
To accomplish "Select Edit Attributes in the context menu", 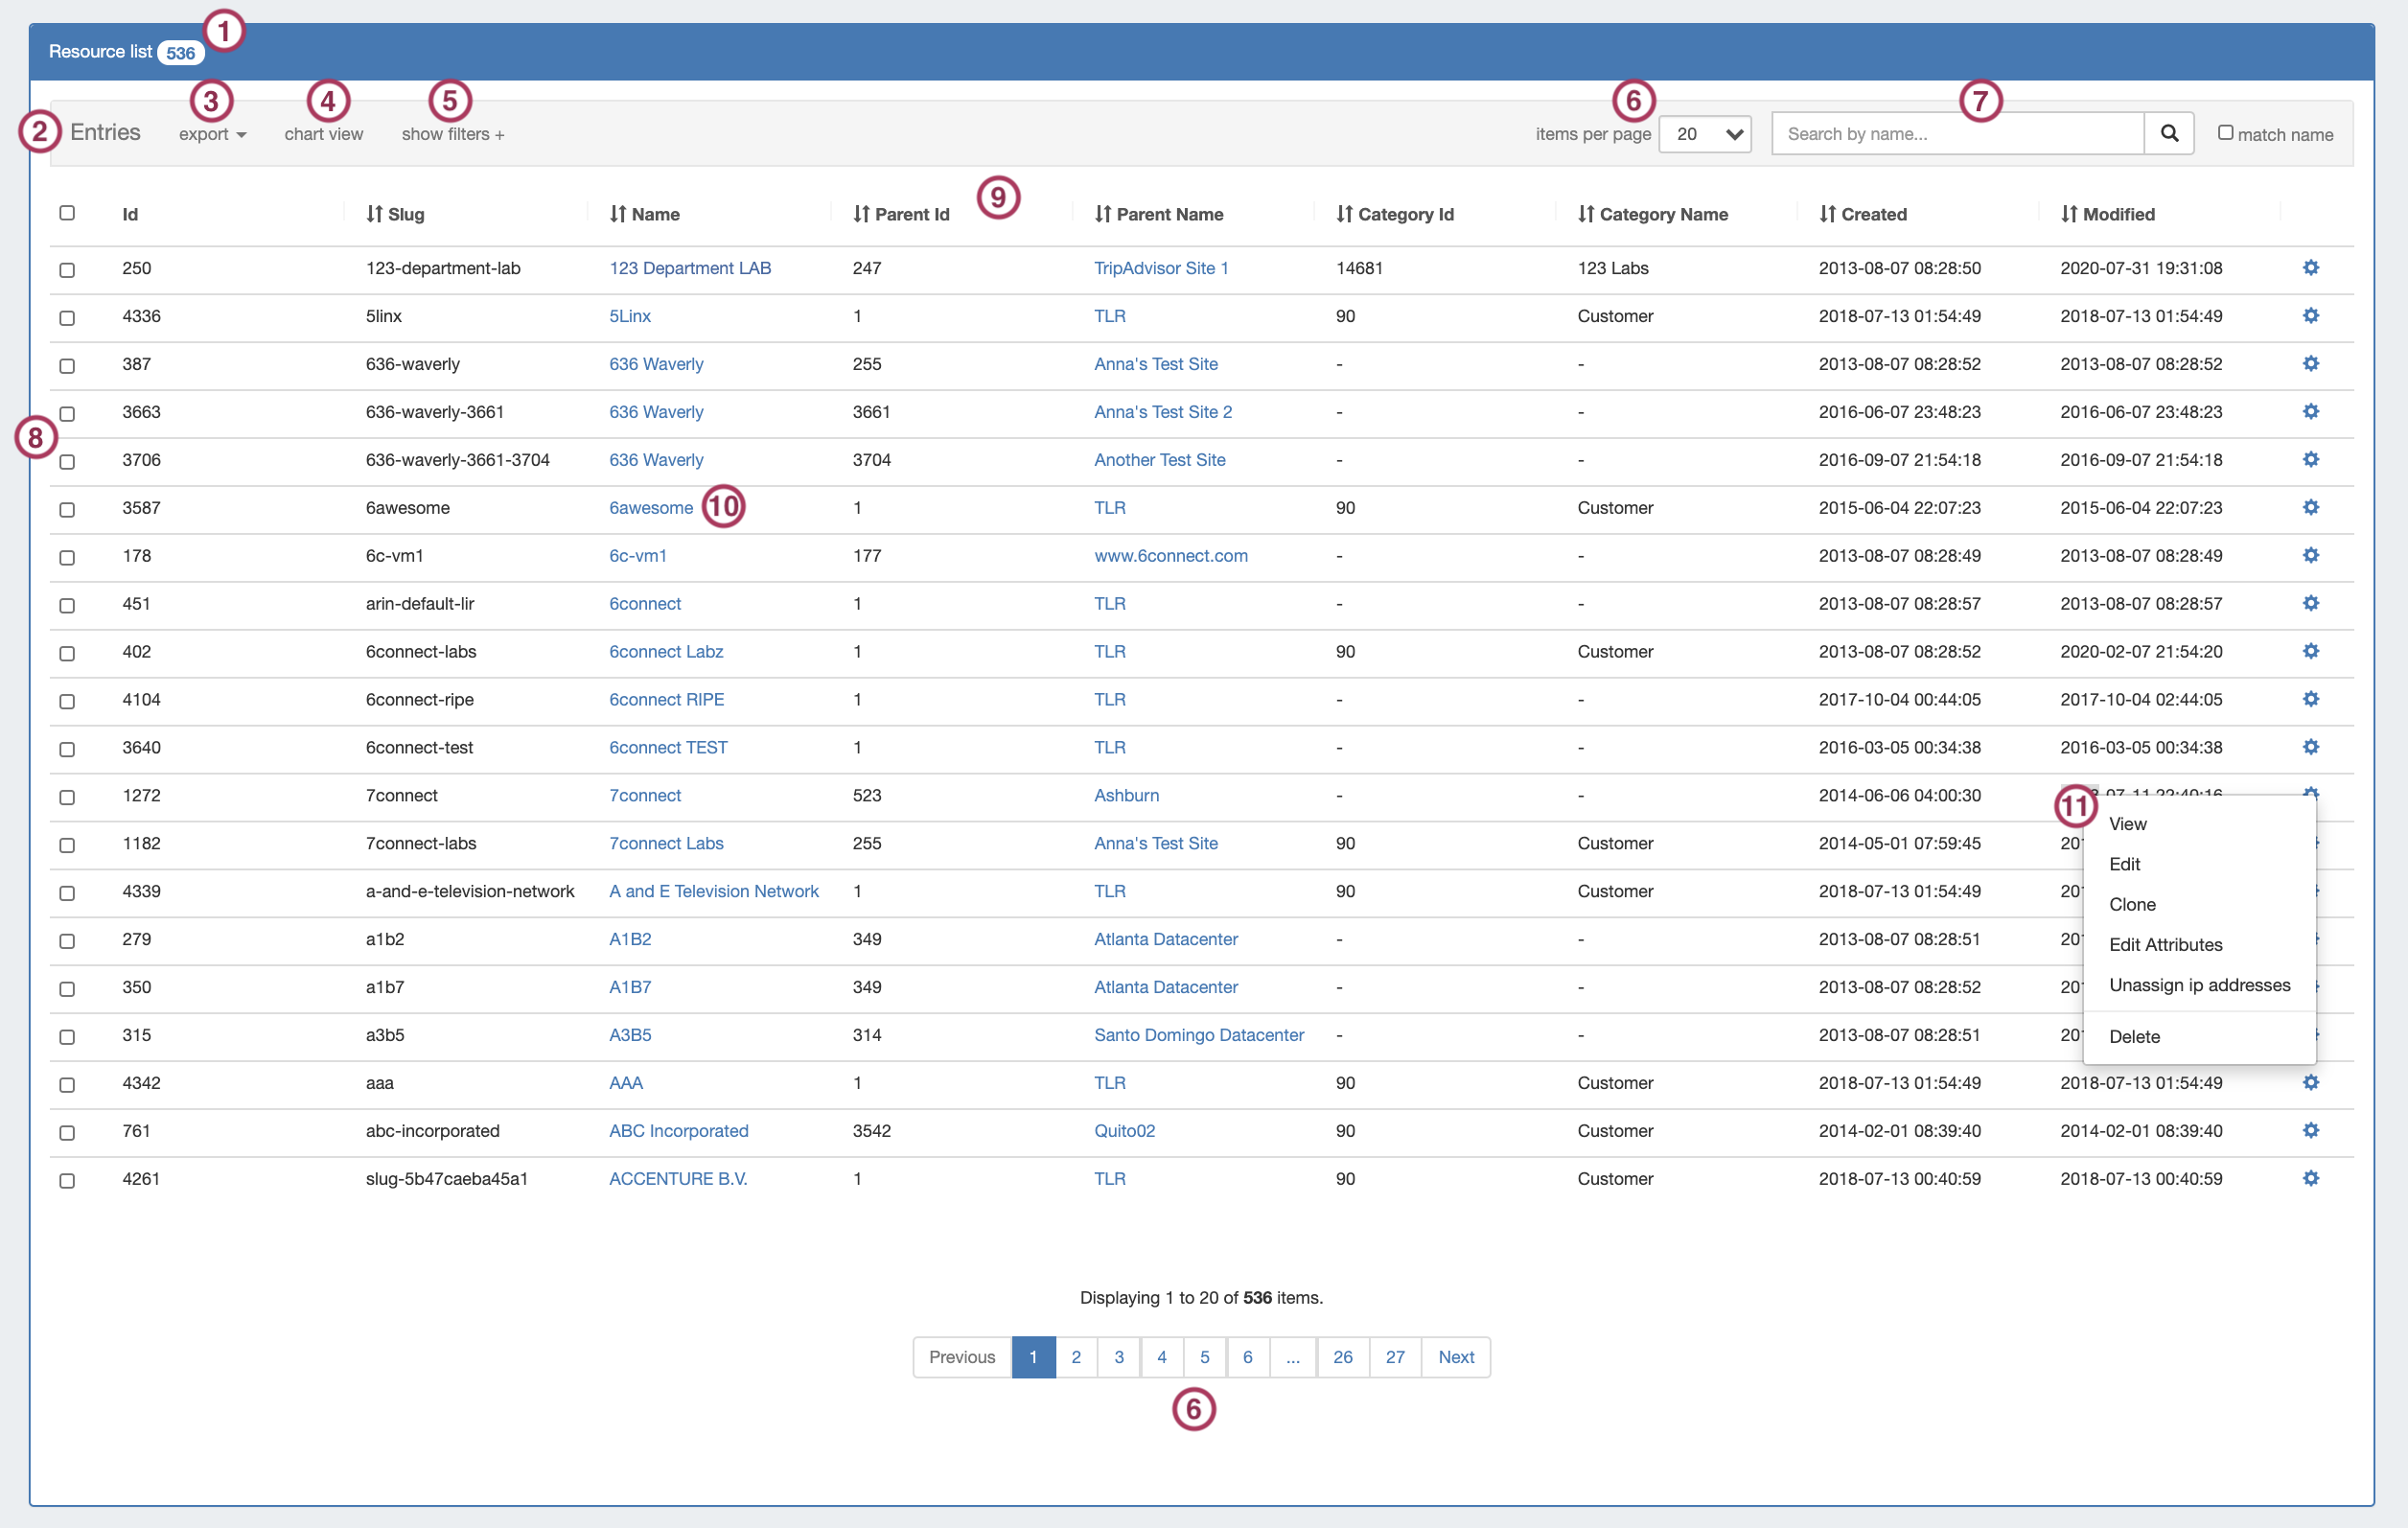I will (2165, 945).
